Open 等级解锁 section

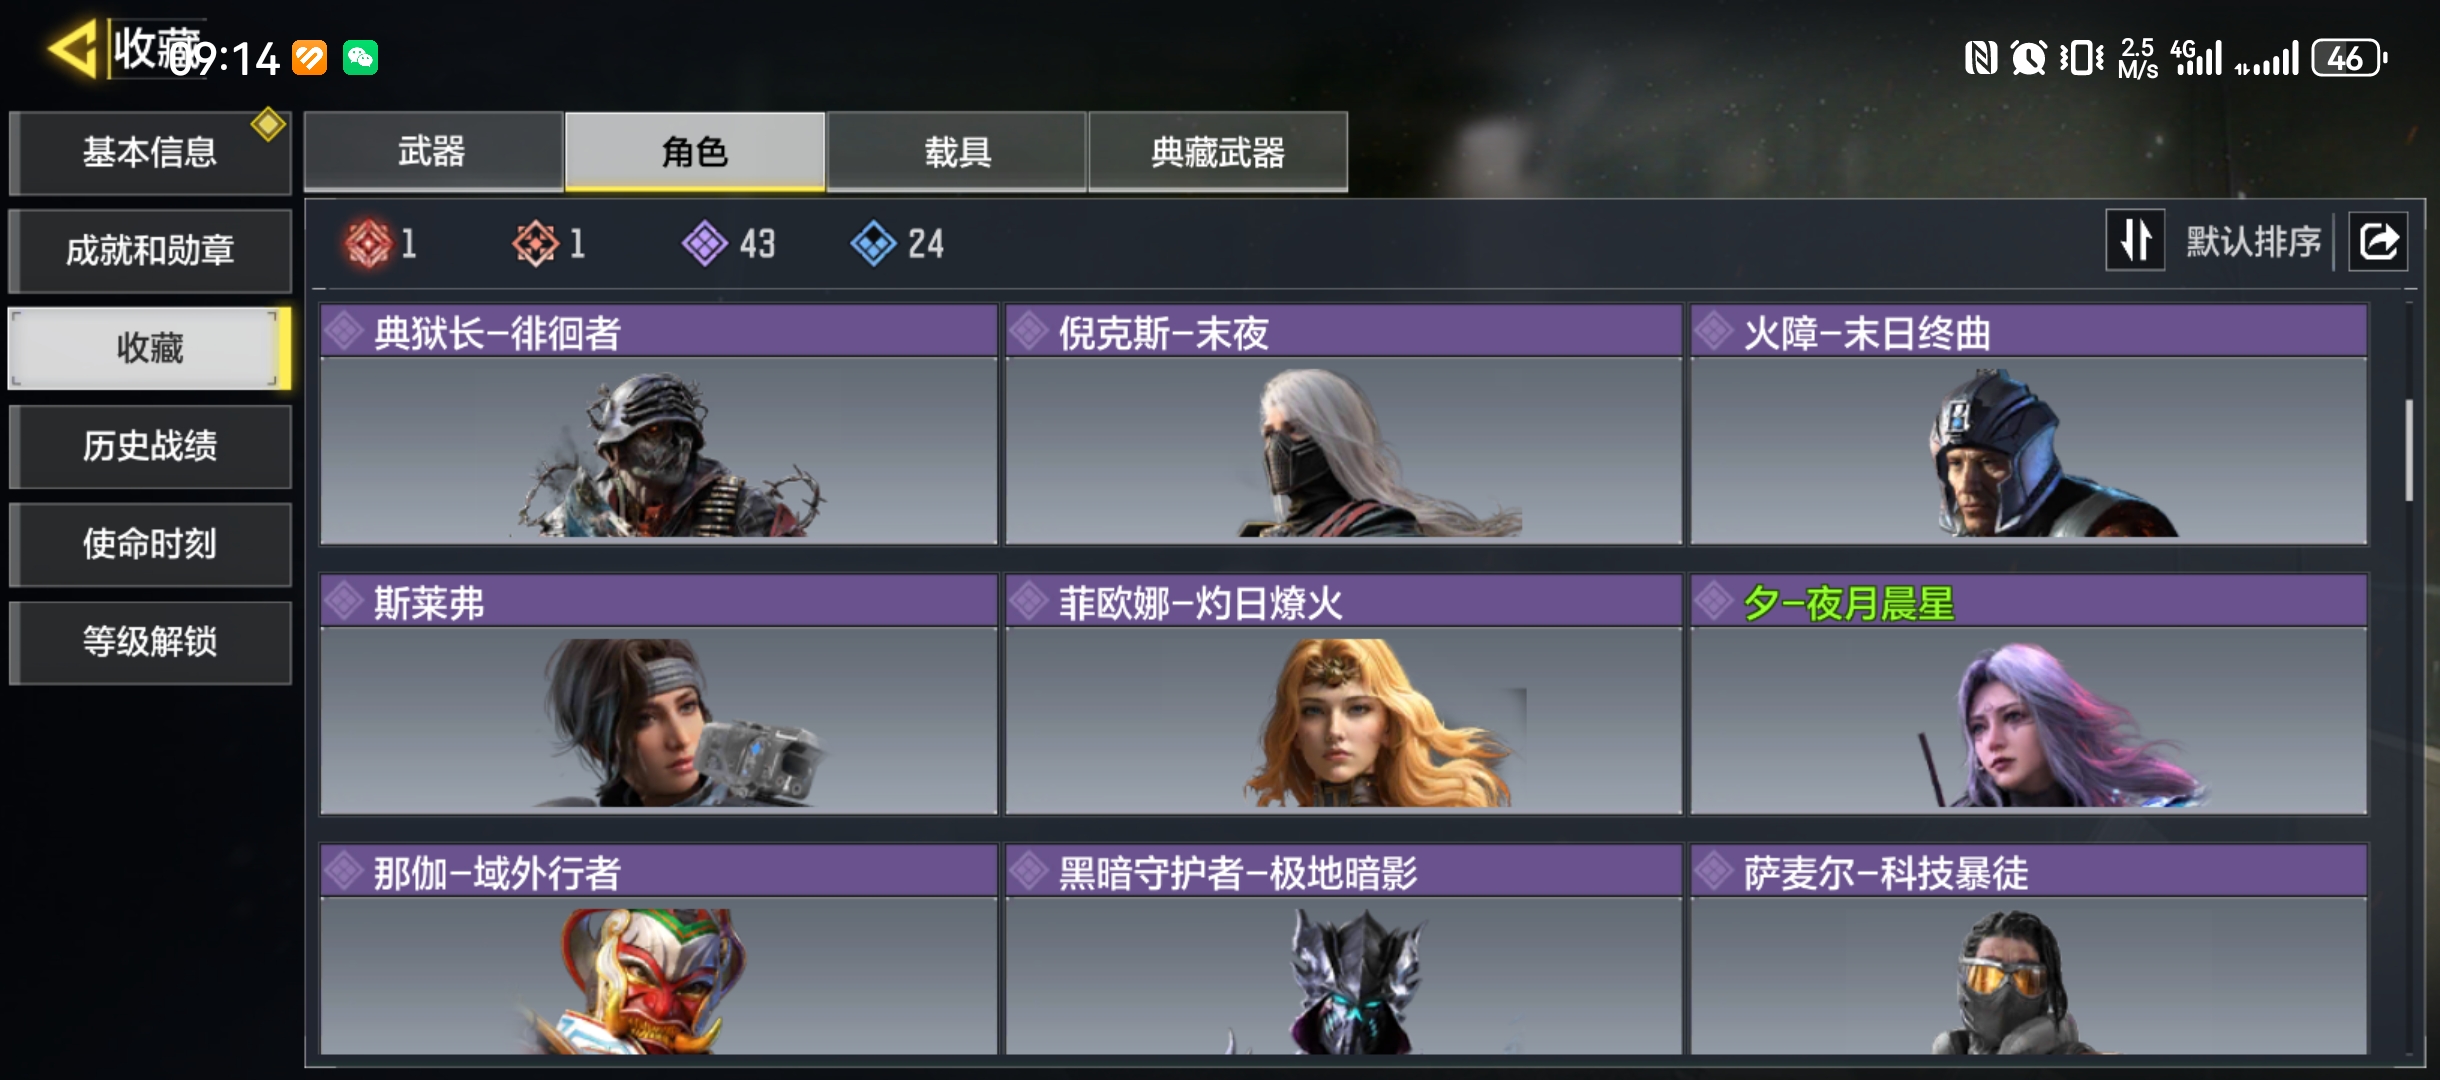click(150, 642)
